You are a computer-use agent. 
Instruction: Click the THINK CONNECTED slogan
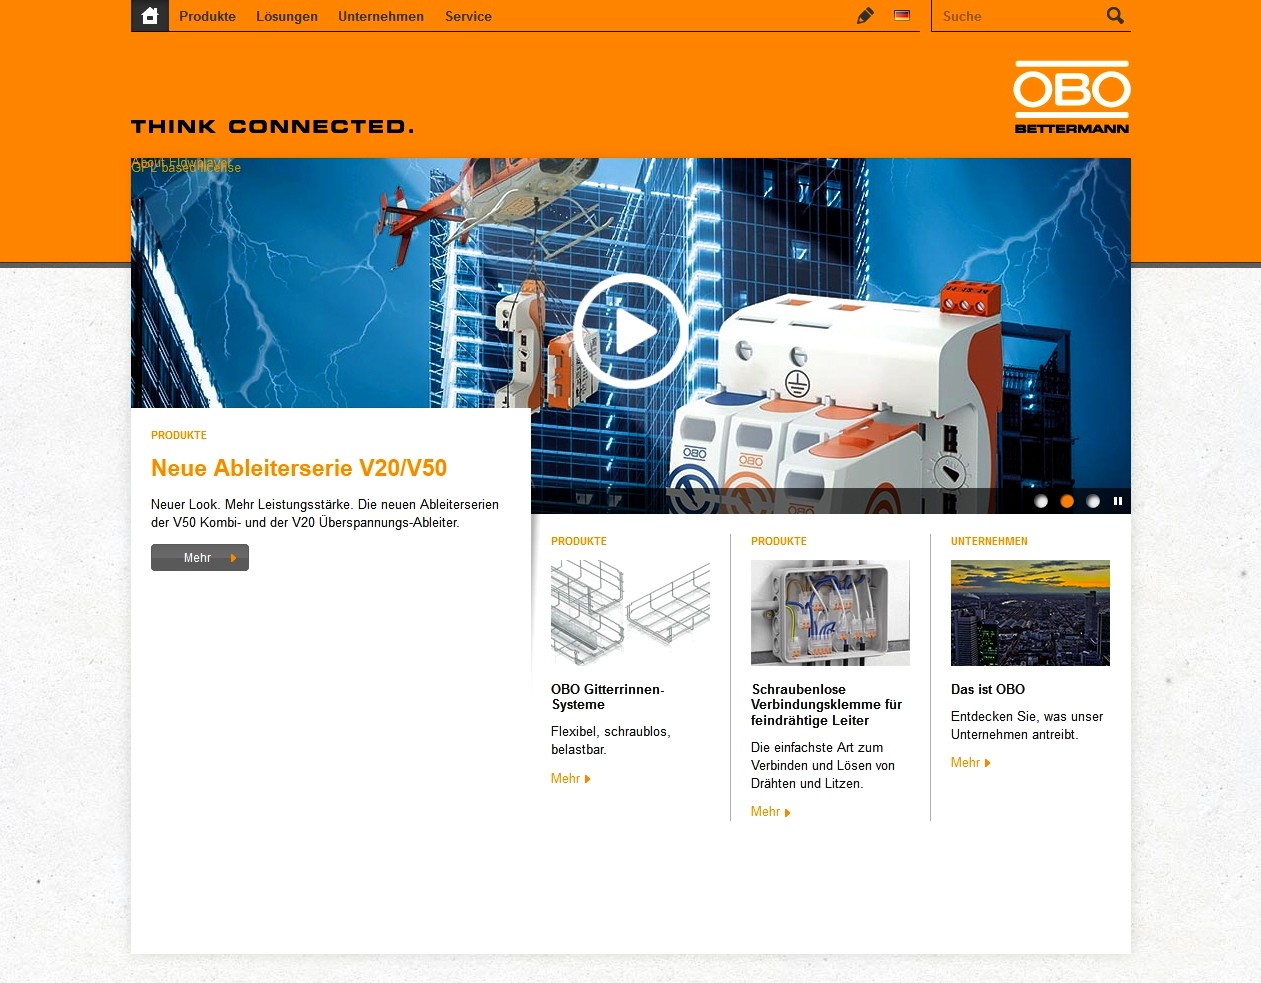pos(272,126)
